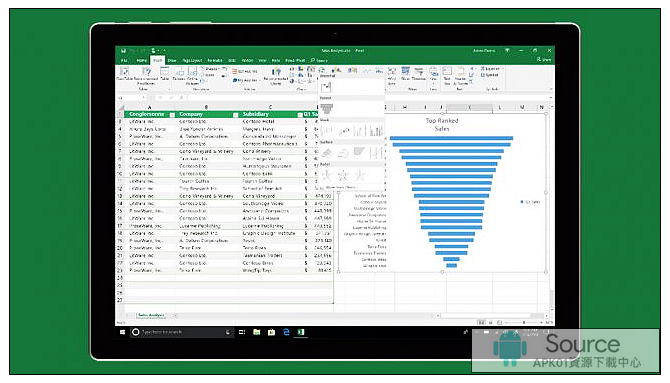Select the Waterfall chart thumbnail
The height and width of the screenshot is (383, 670).
click(326, 88)
